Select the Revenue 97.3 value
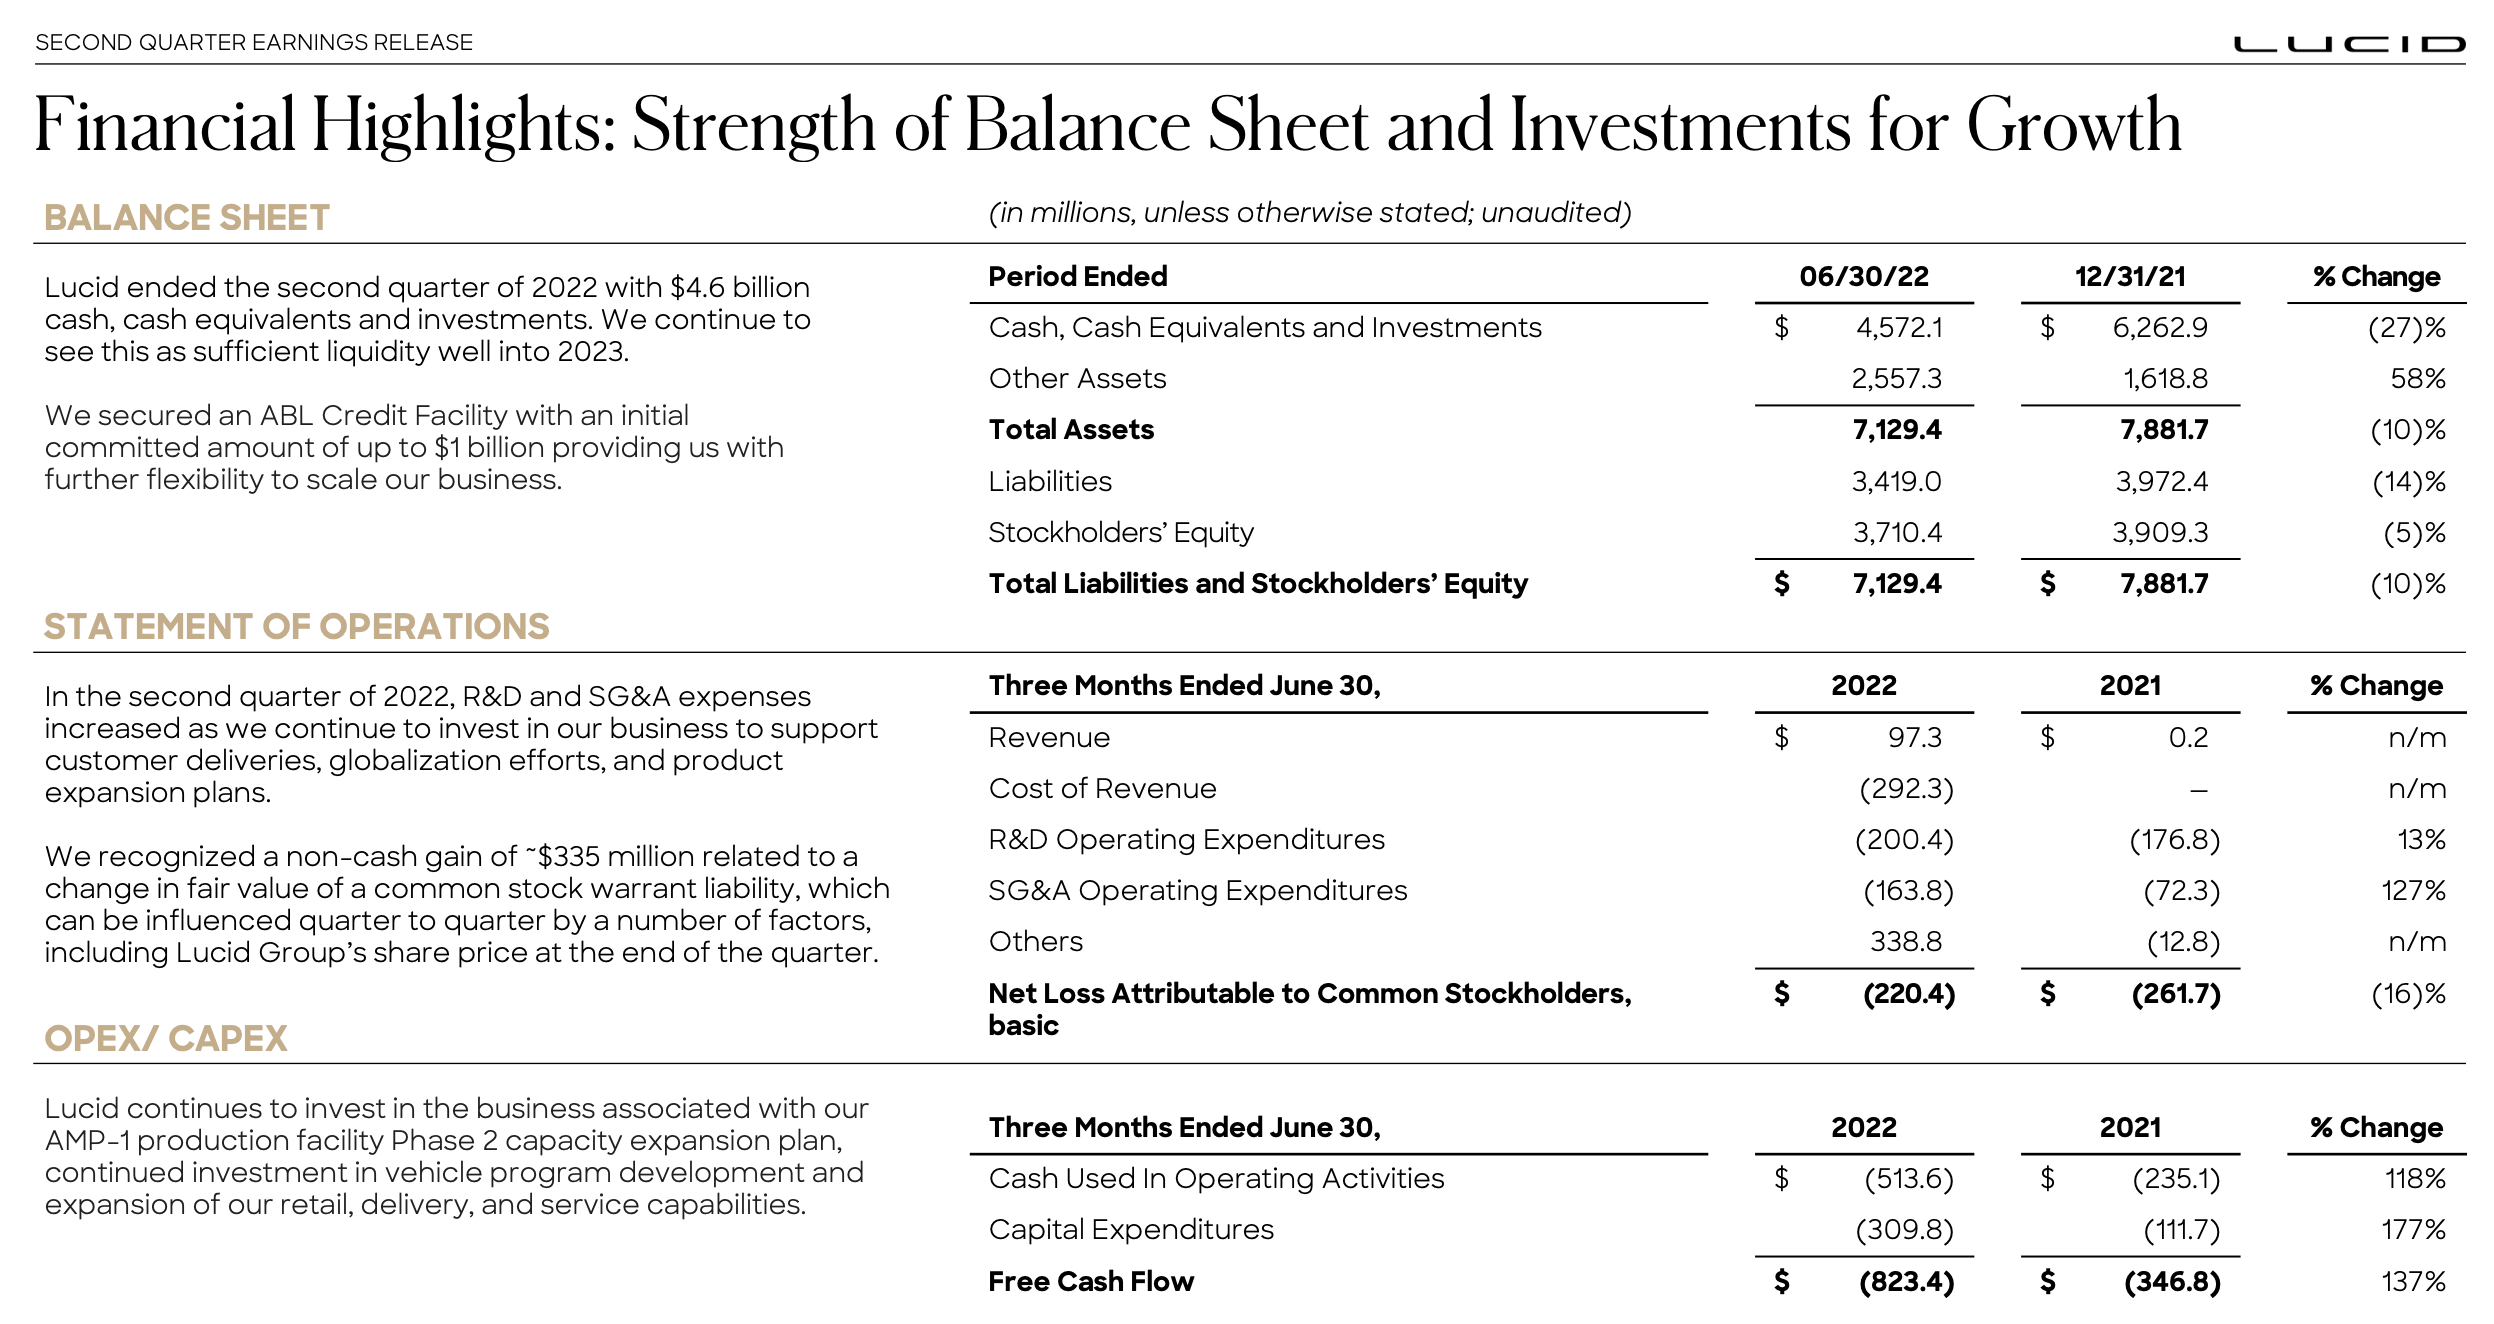The width and height of the screenshot is (2494, 1324). pyautogui.click(x=1914, y=737)
